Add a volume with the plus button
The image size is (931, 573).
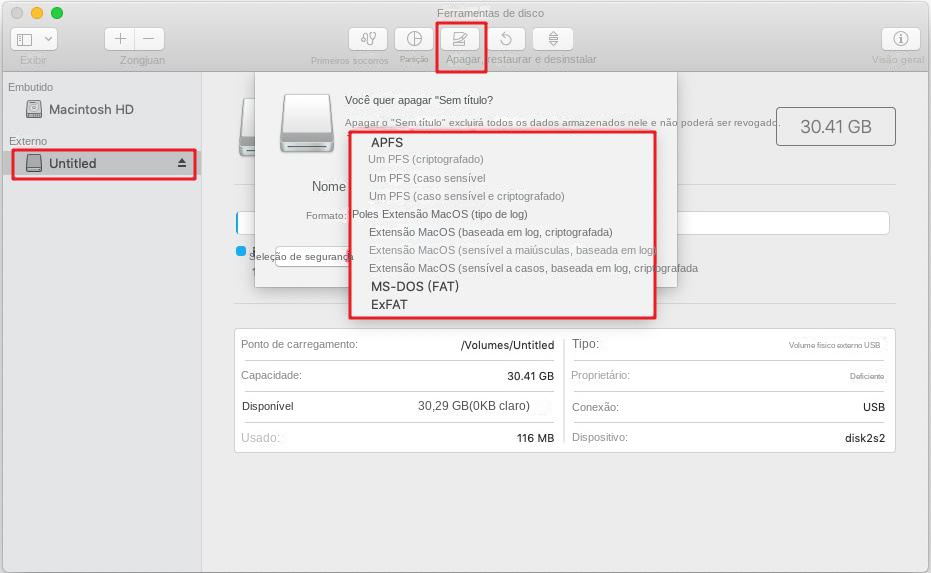(120, 39)
